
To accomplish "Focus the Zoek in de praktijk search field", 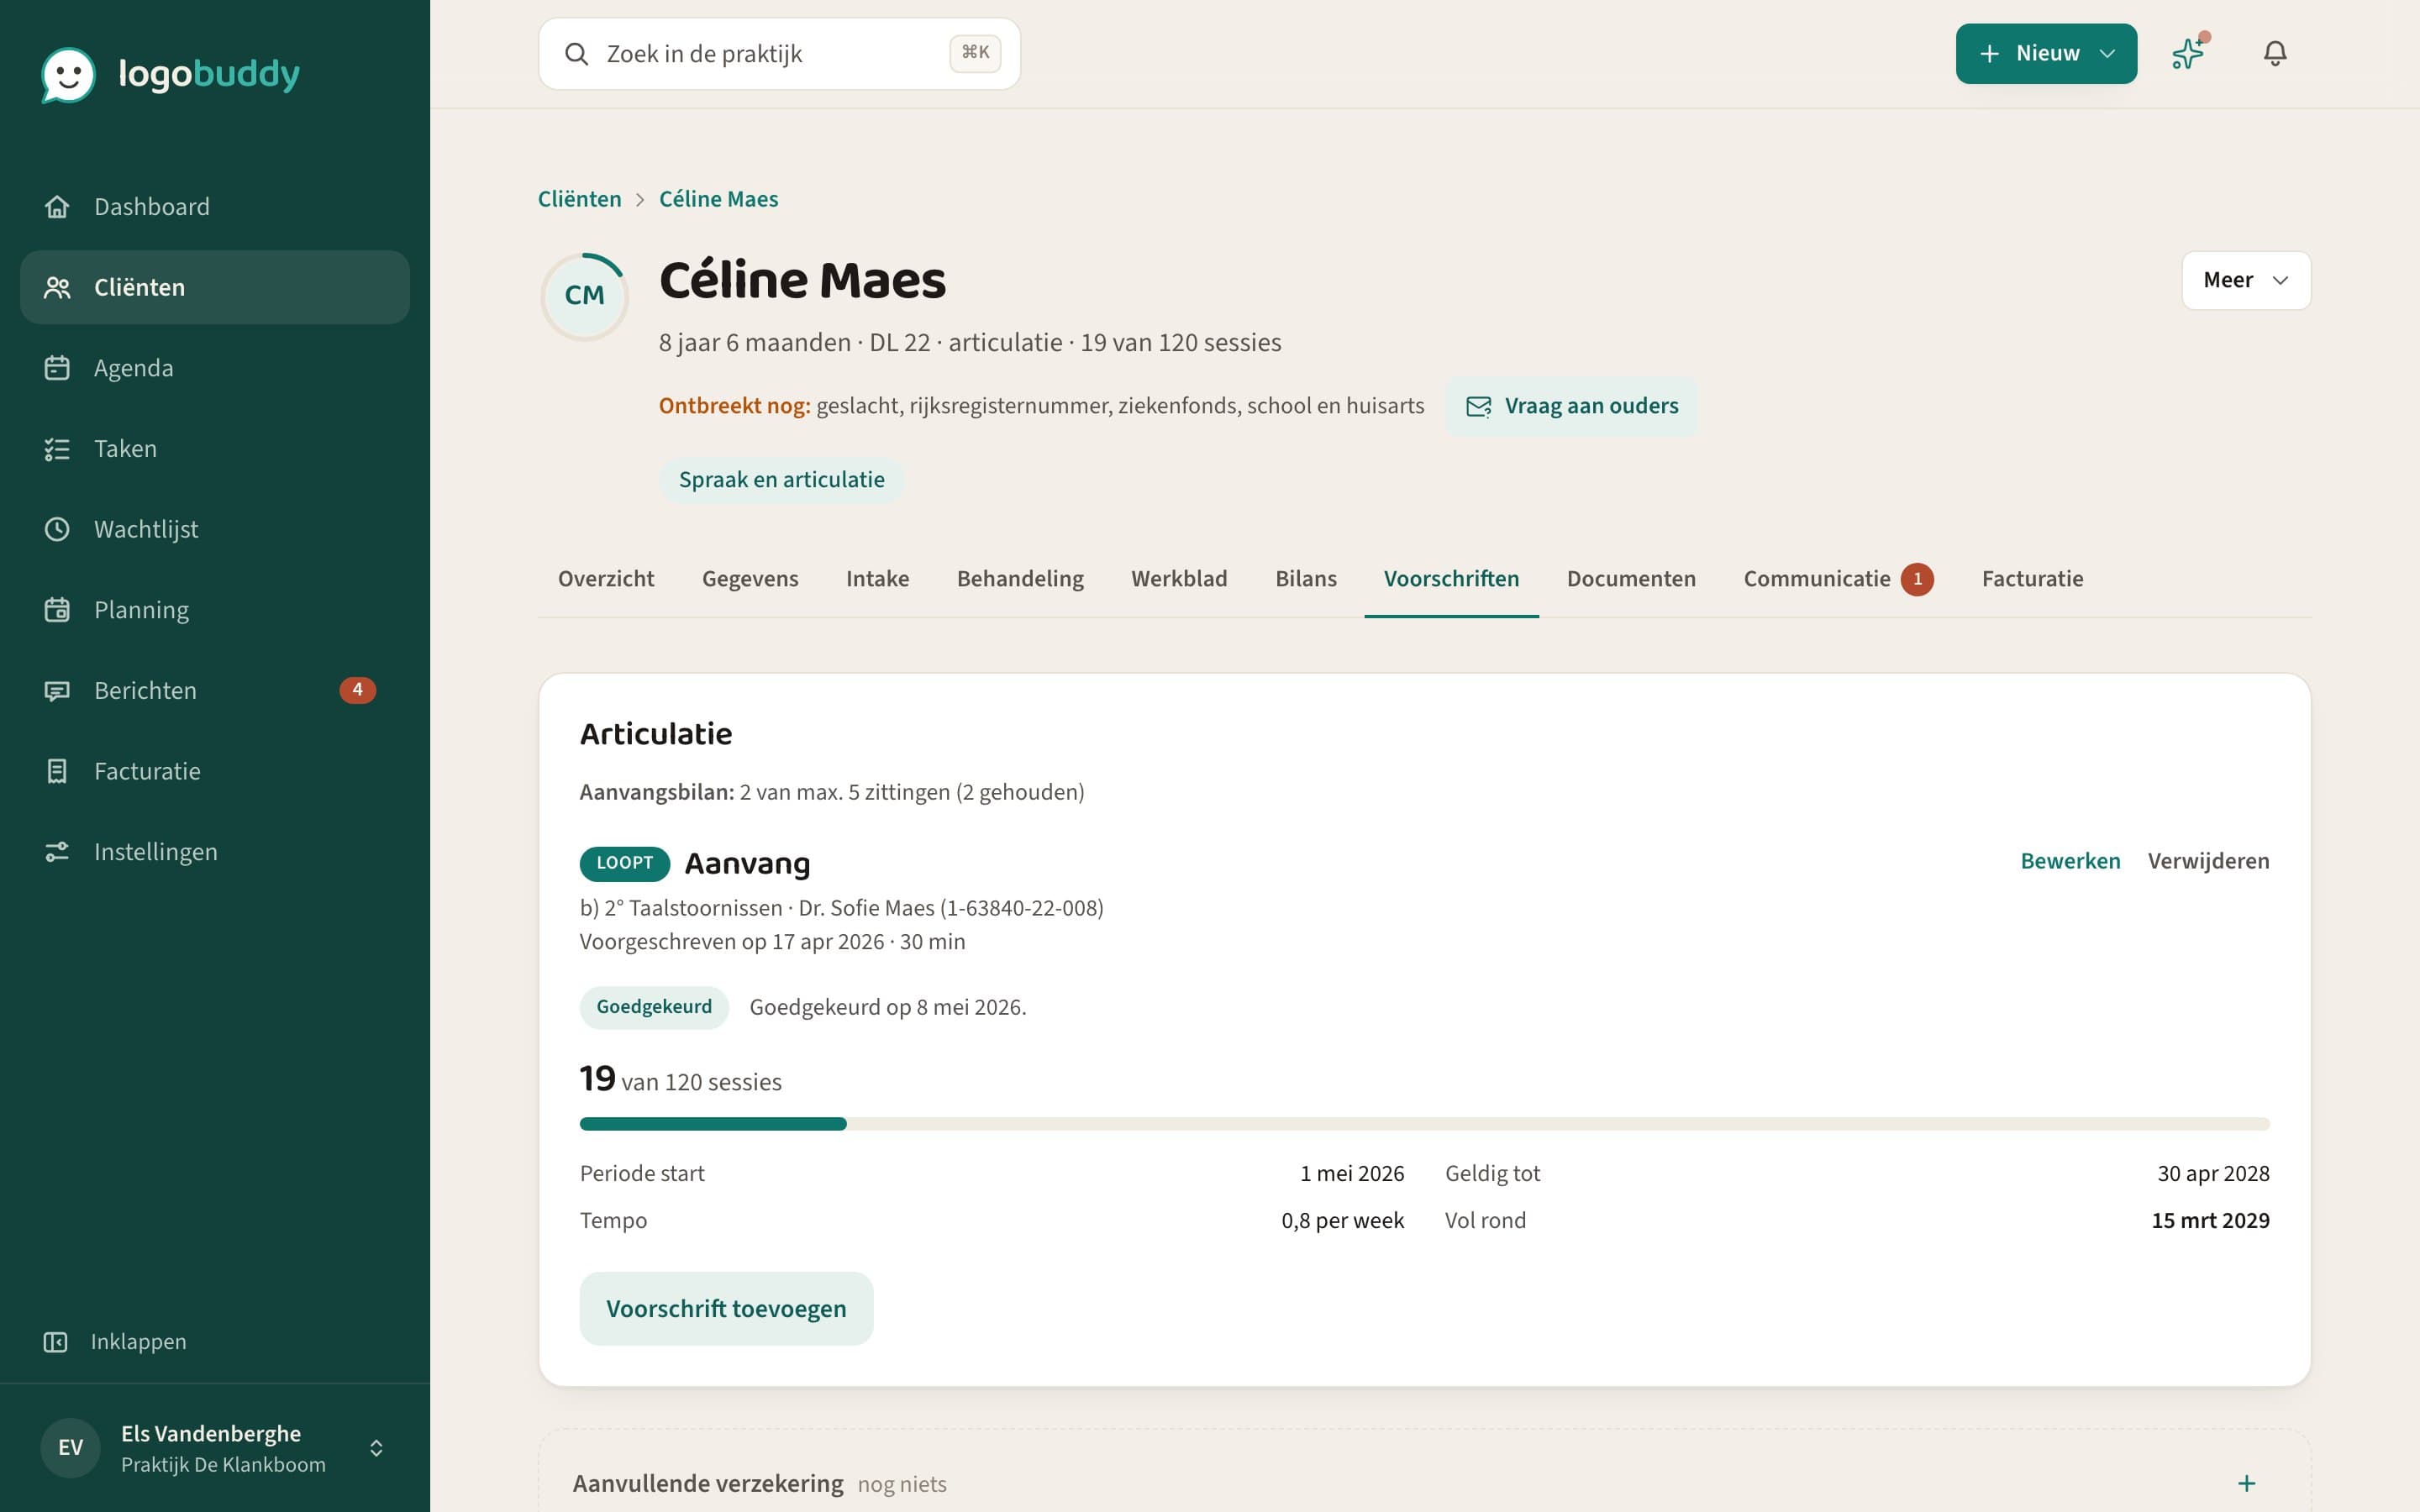I will (x=779, y=54).
